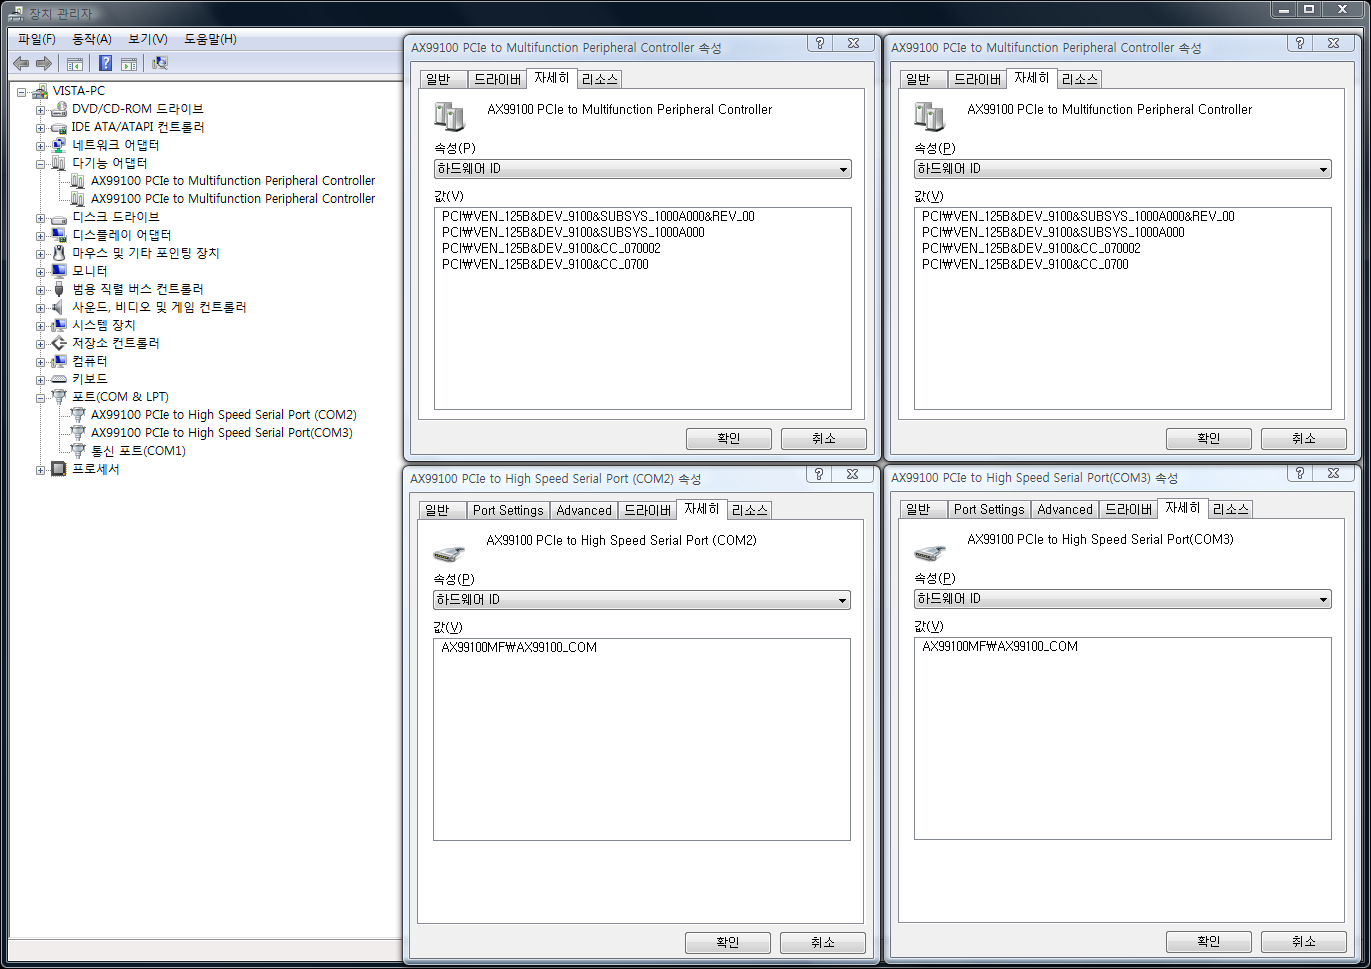This screenshot has height=969, width=1371.
Task: Open the 파일(F) menu
Action: point(37,39)
